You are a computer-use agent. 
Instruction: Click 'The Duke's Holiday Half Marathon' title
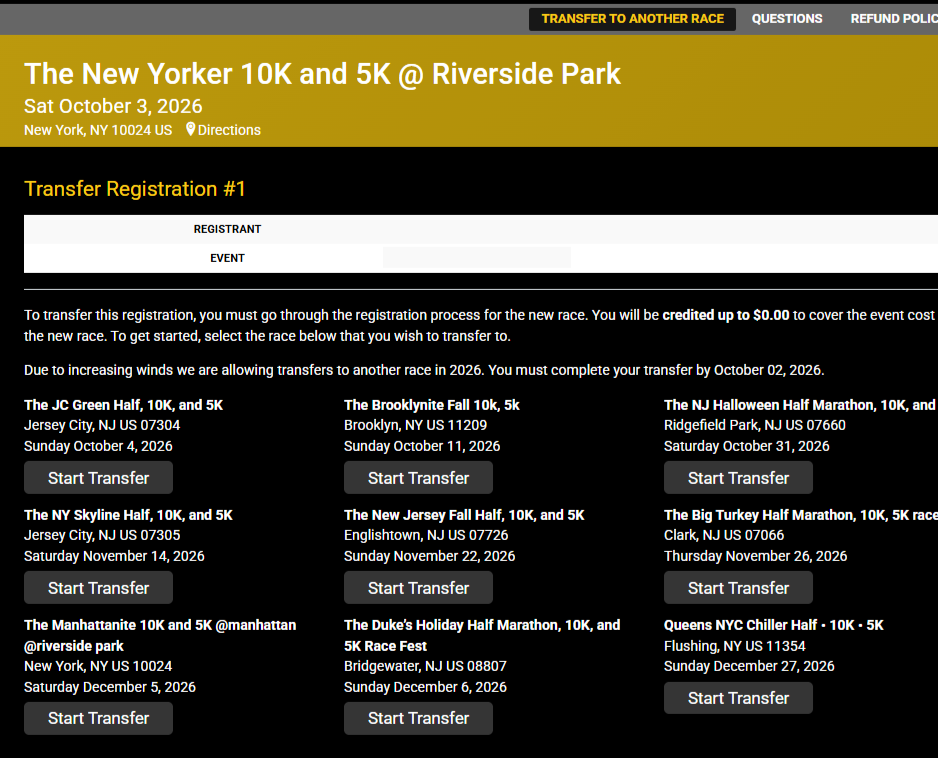tap(482, 635)
